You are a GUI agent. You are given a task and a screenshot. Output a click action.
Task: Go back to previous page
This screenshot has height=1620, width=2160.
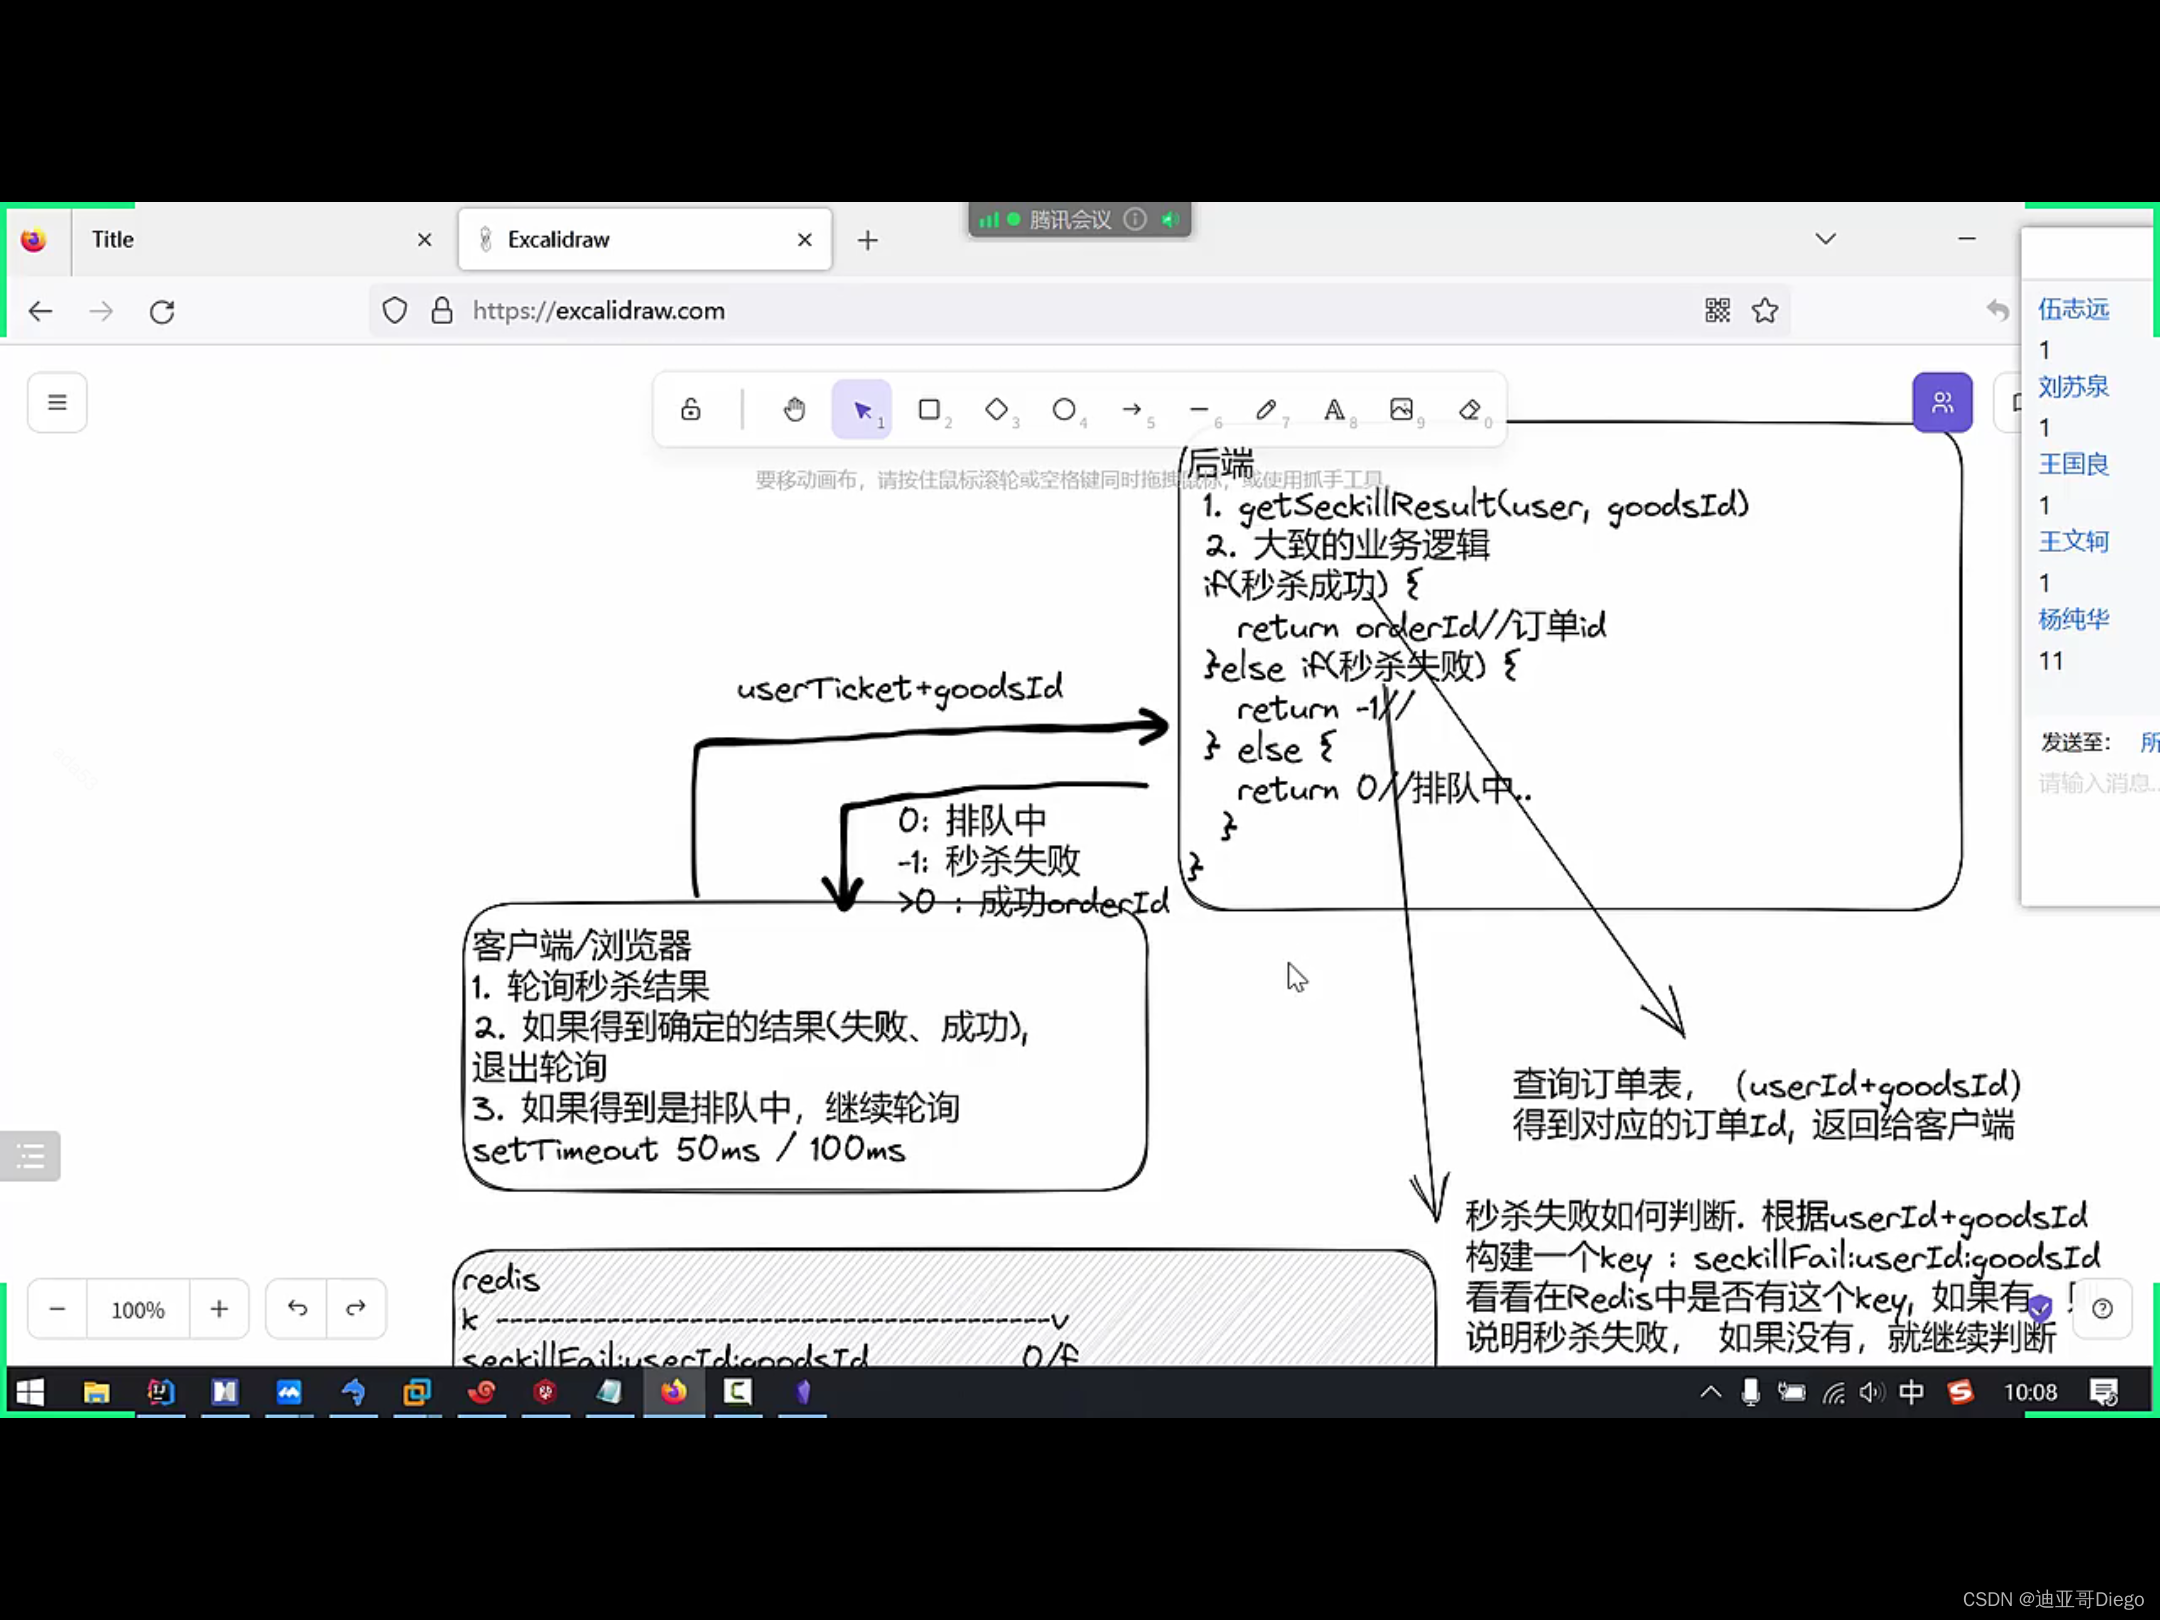40,311
